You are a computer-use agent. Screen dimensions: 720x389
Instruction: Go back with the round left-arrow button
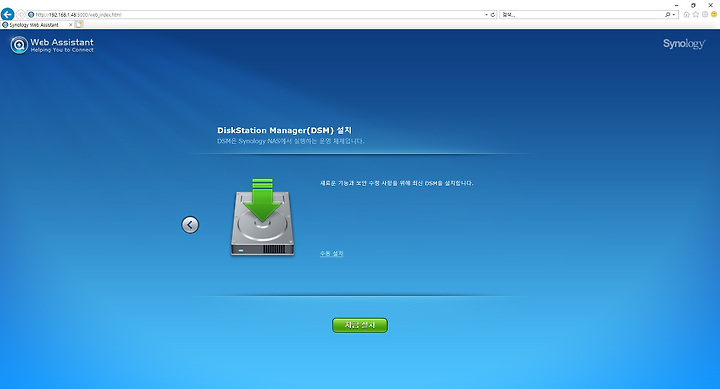pos(190,225)
